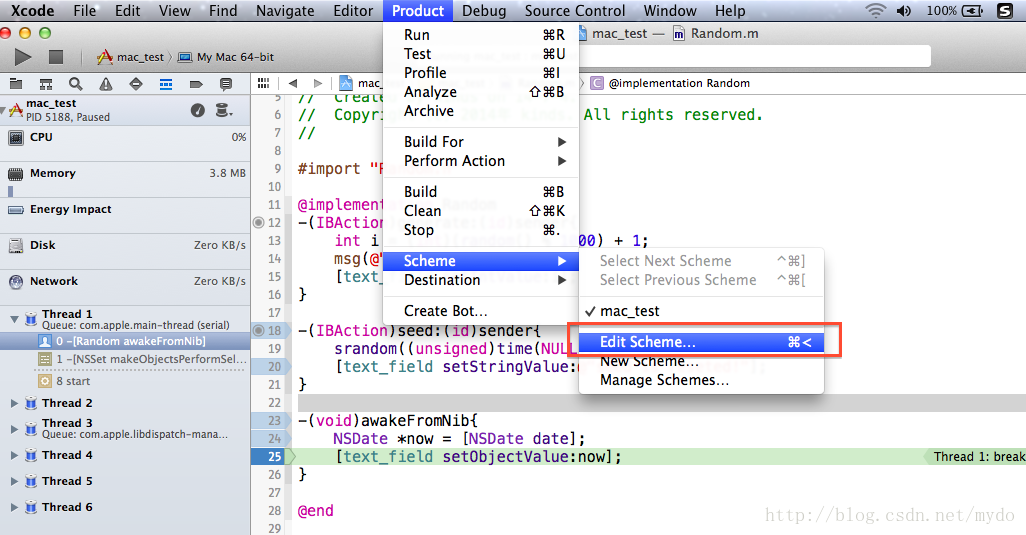Select the Network gauge row
This screenshot has height=535, width=1026.
point(125,288)
